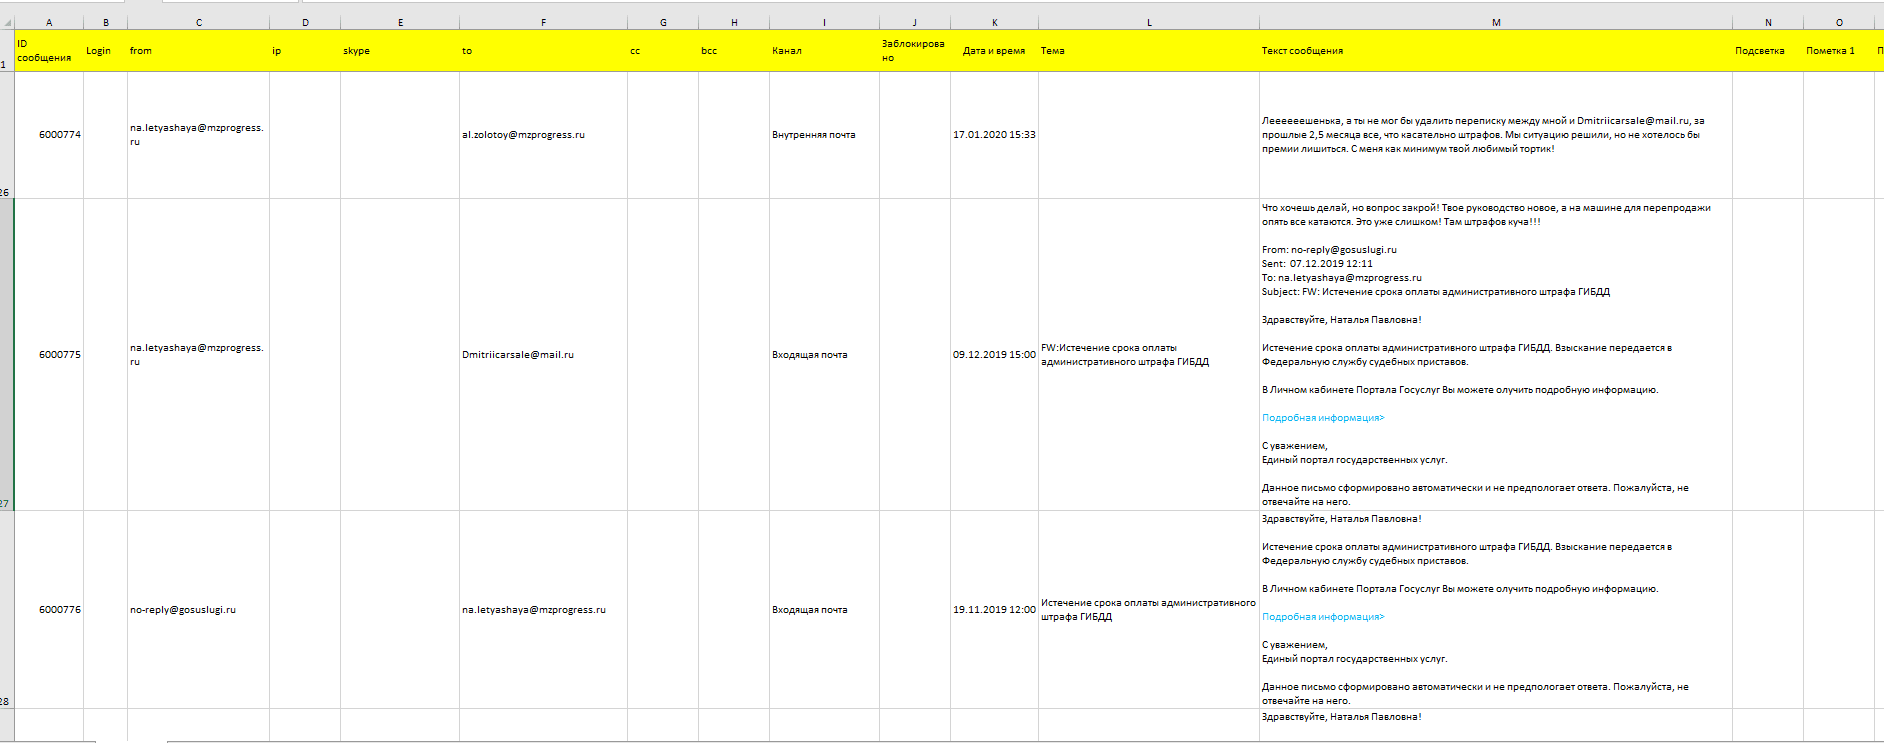Select column M header

click(x=1495, y=22)
